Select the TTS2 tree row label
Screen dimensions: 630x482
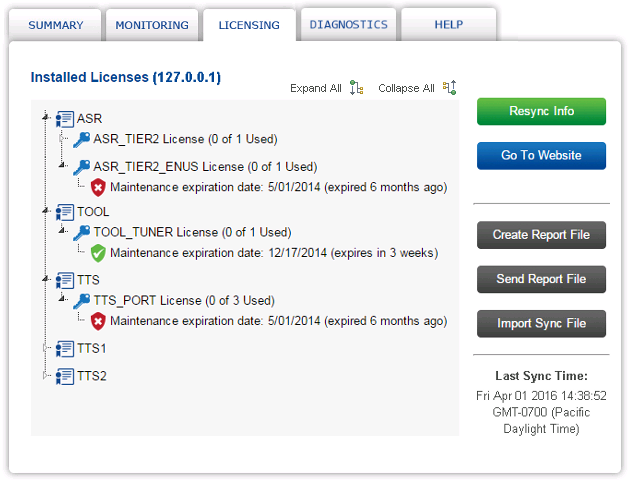92,376
